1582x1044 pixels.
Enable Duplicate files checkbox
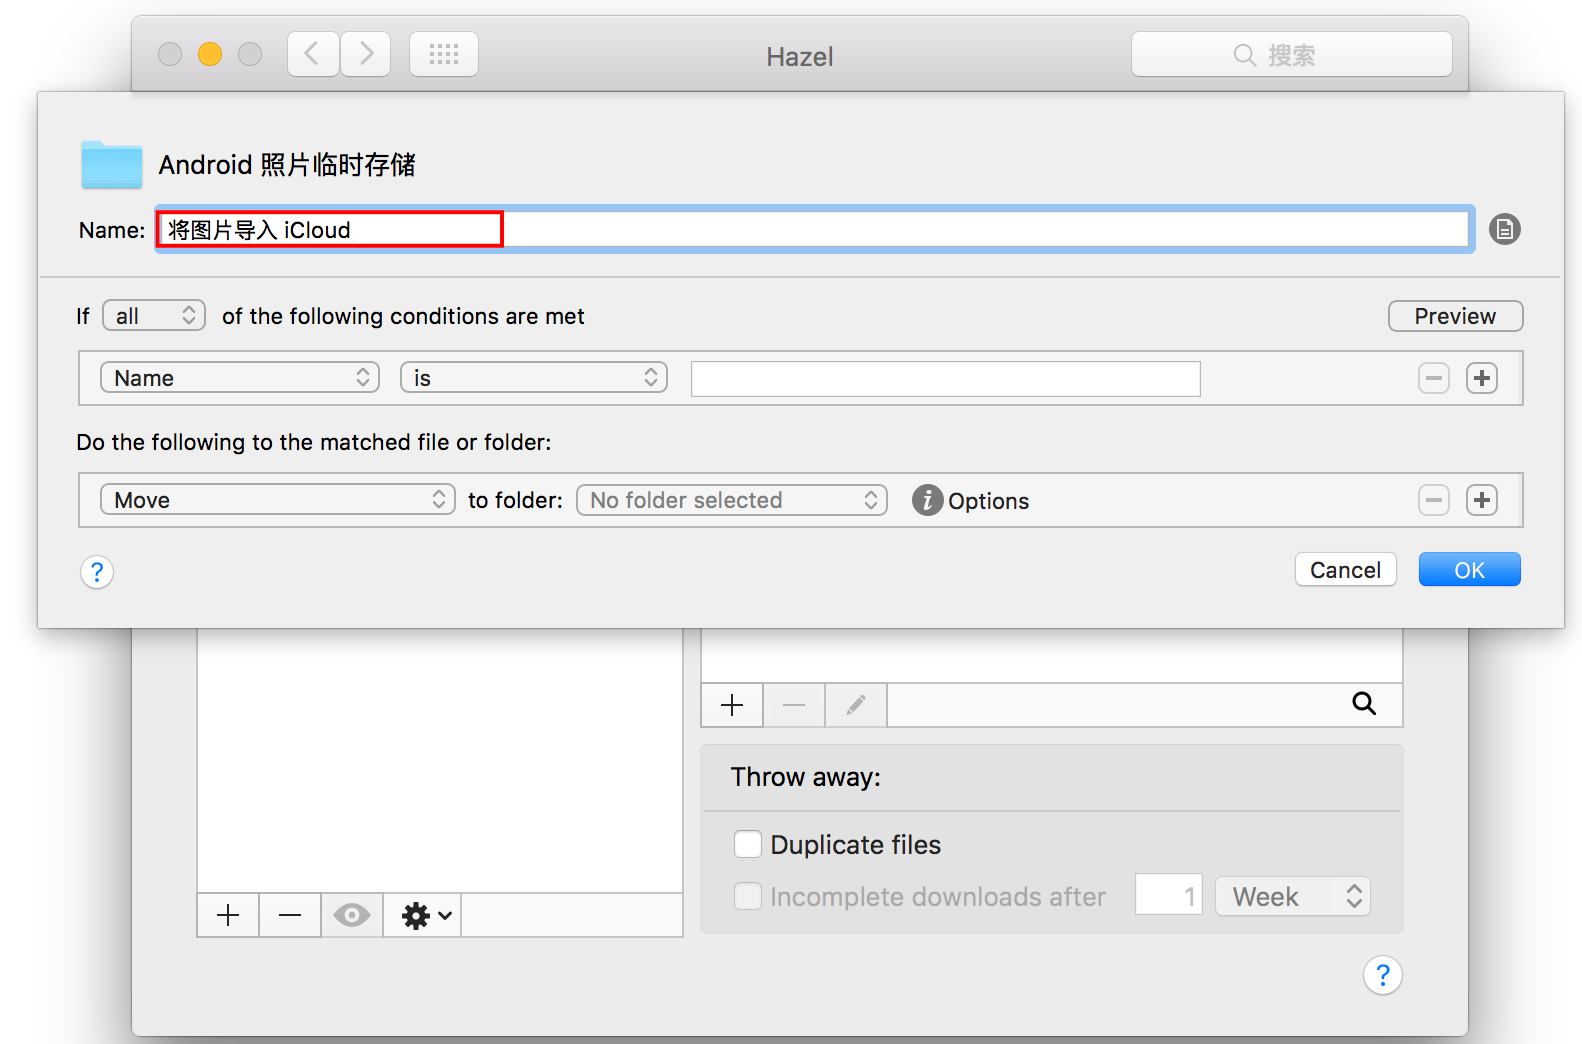click(x=748, y=845)
